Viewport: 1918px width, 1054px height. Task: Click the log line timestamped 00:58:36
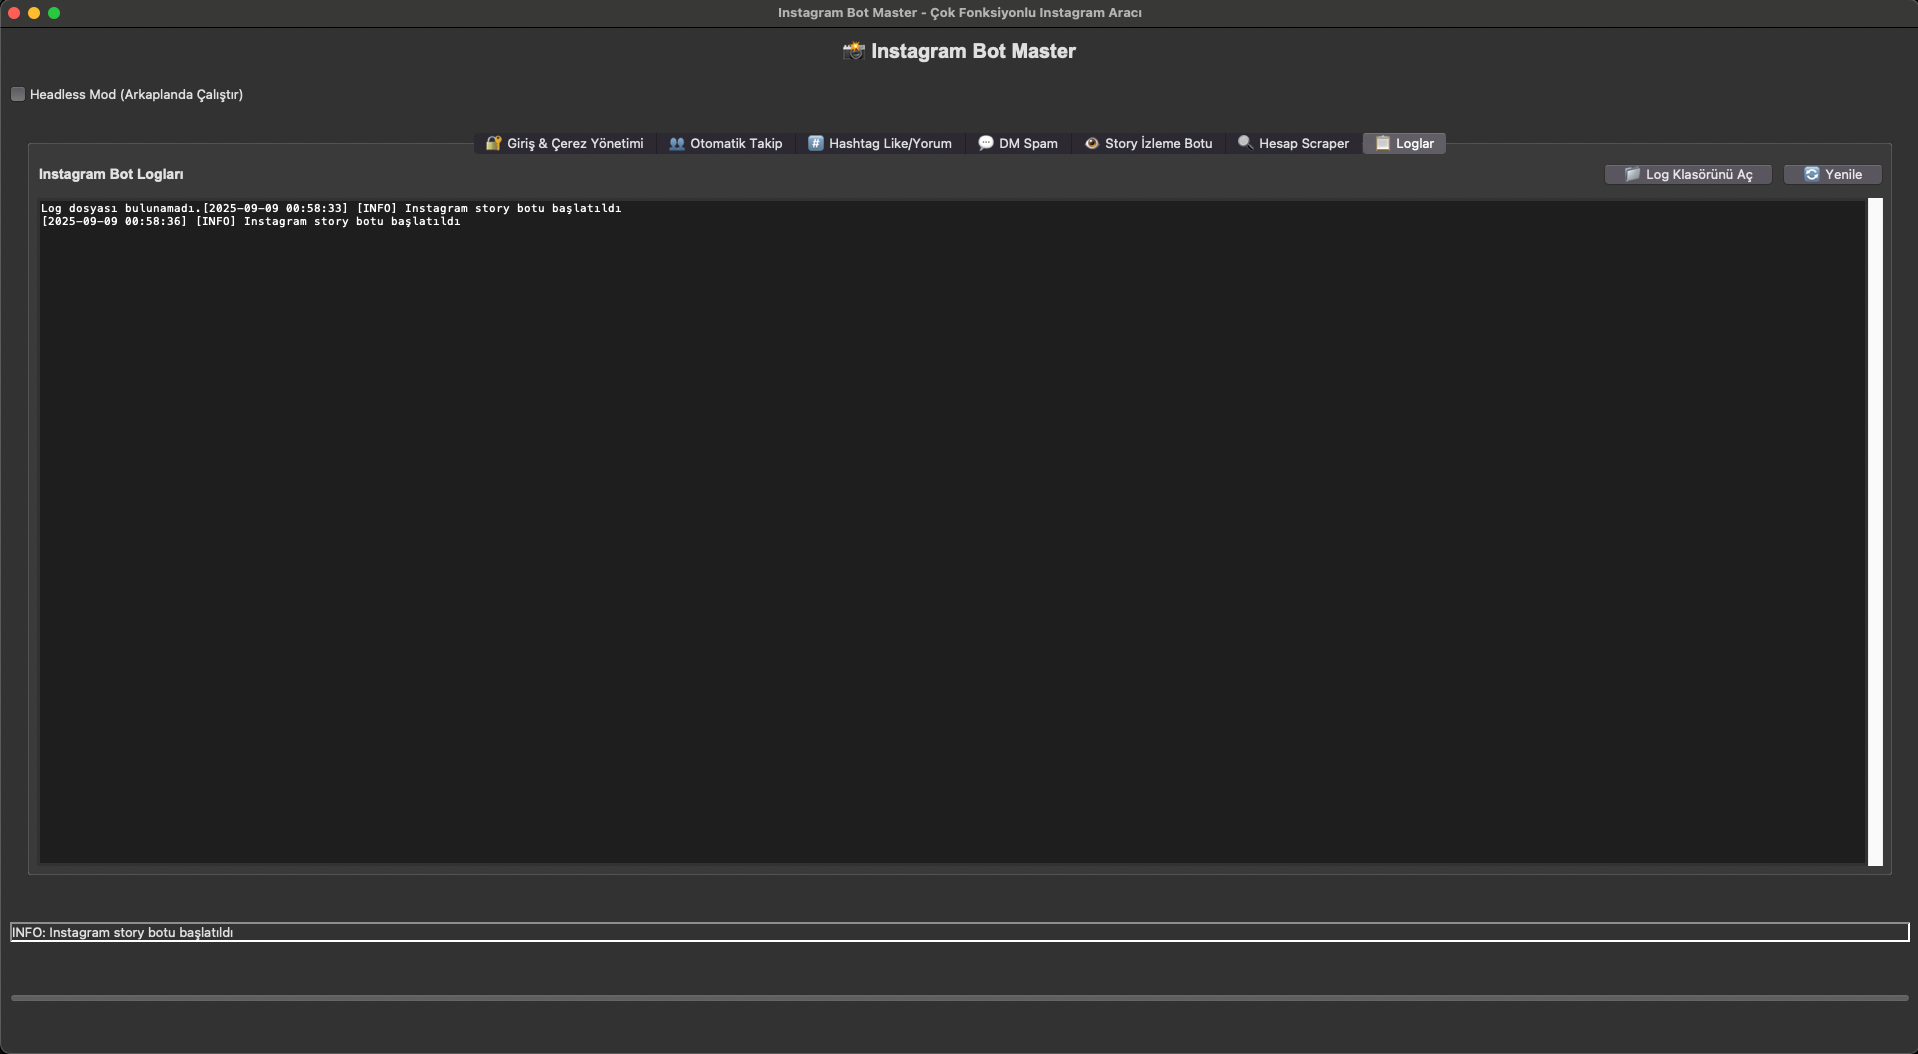250,222
